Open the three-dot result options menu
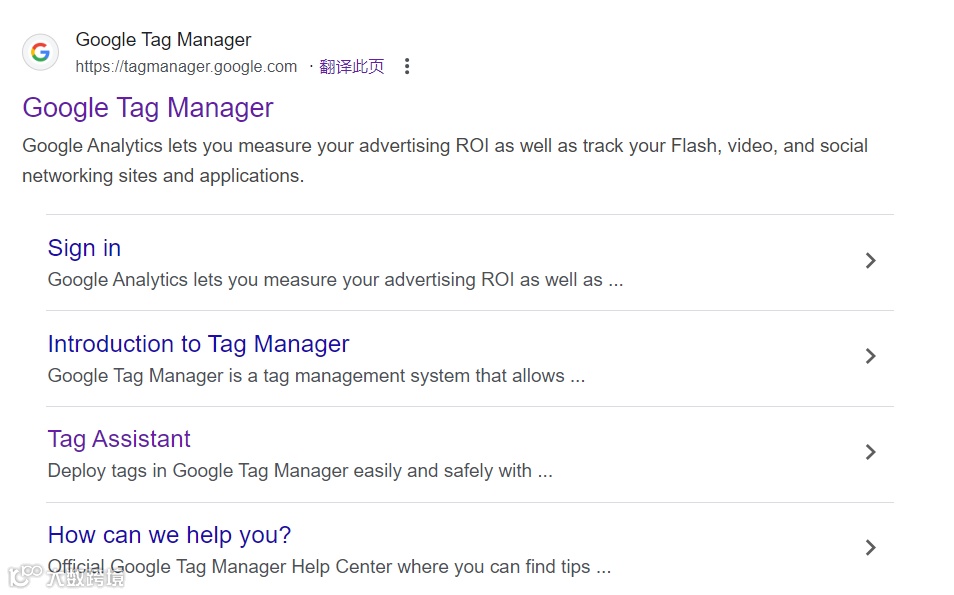This screenshot has width=954, height=595. 406,67
